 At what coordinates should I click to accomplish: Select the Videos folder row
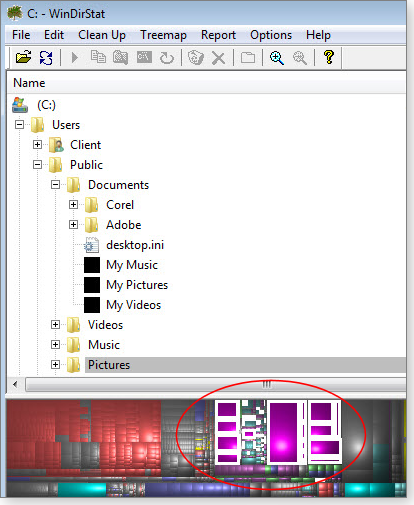[105, 325]
